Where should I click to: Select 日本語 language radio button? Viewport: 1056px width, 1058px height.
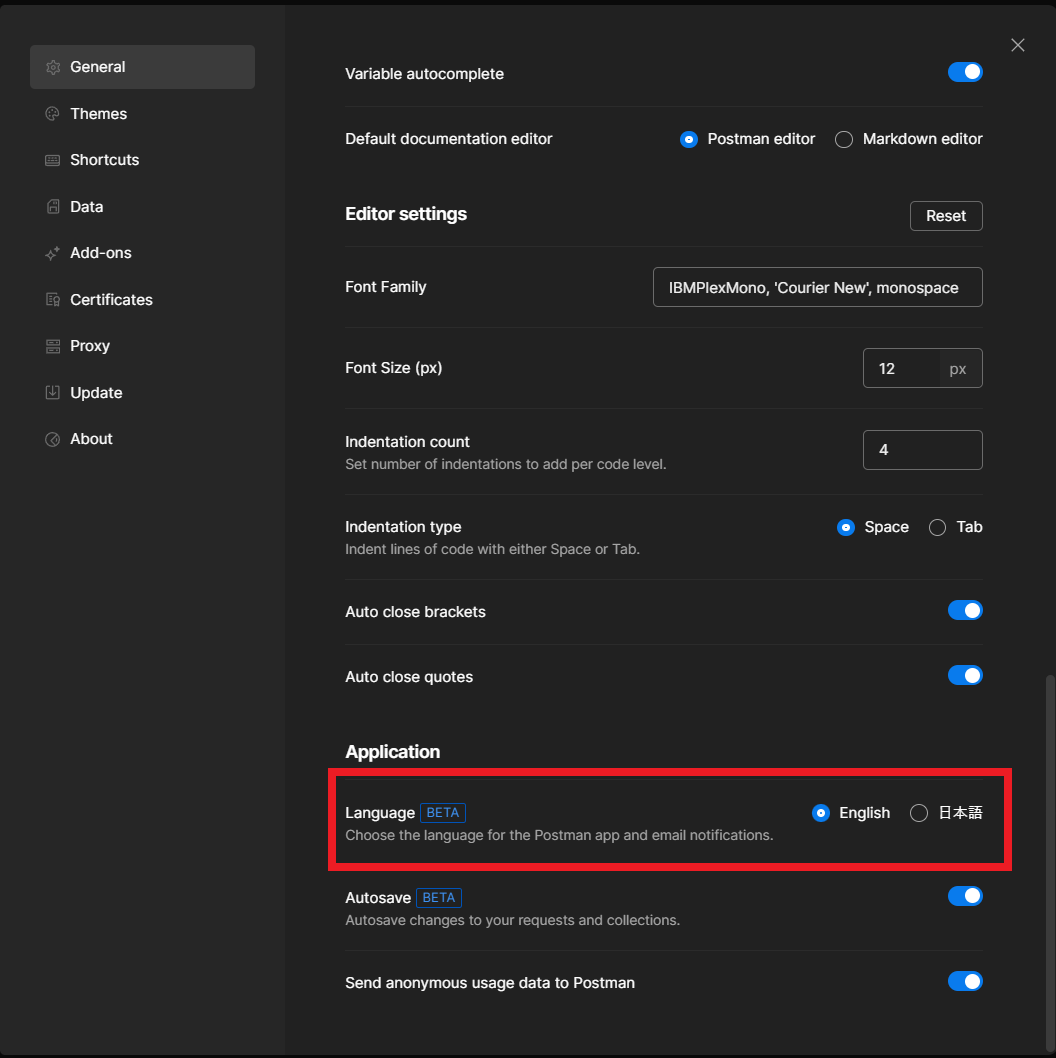pyautogui.click(x=919, y=813)
